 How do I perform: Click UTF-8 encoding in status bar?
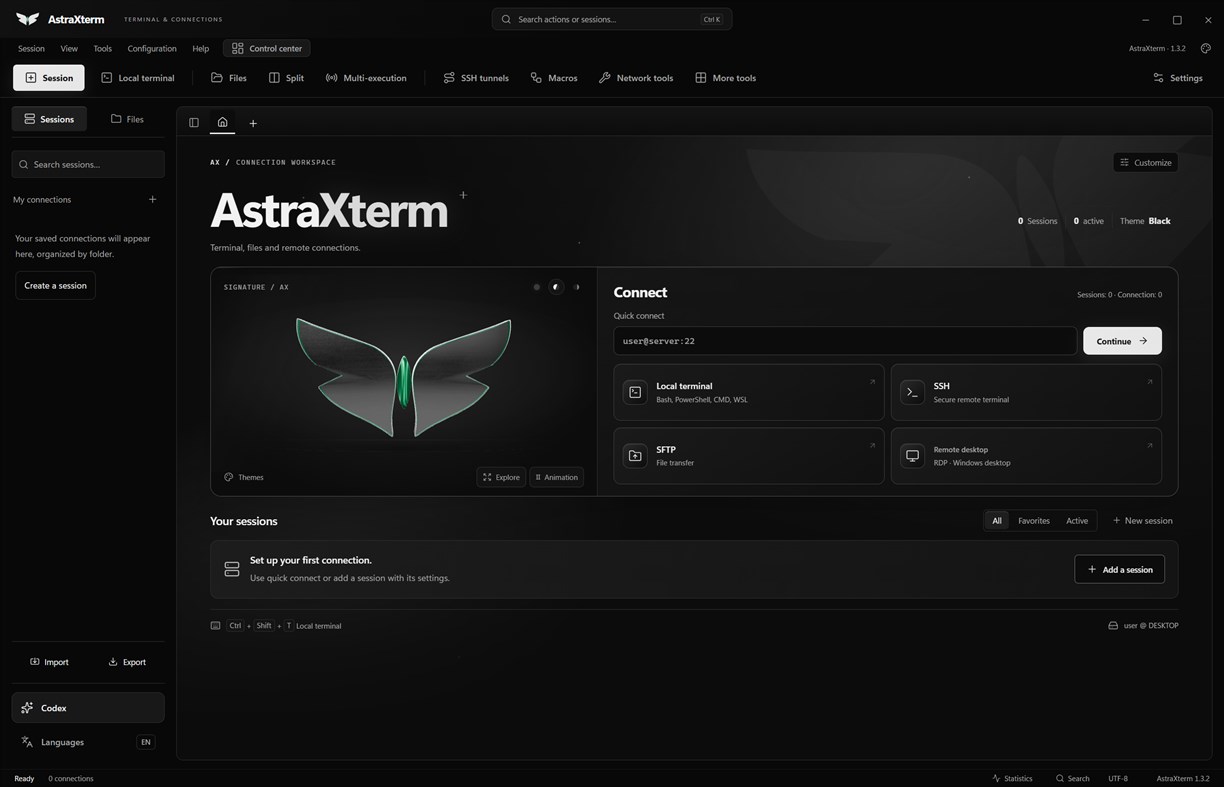point(1118,778)
